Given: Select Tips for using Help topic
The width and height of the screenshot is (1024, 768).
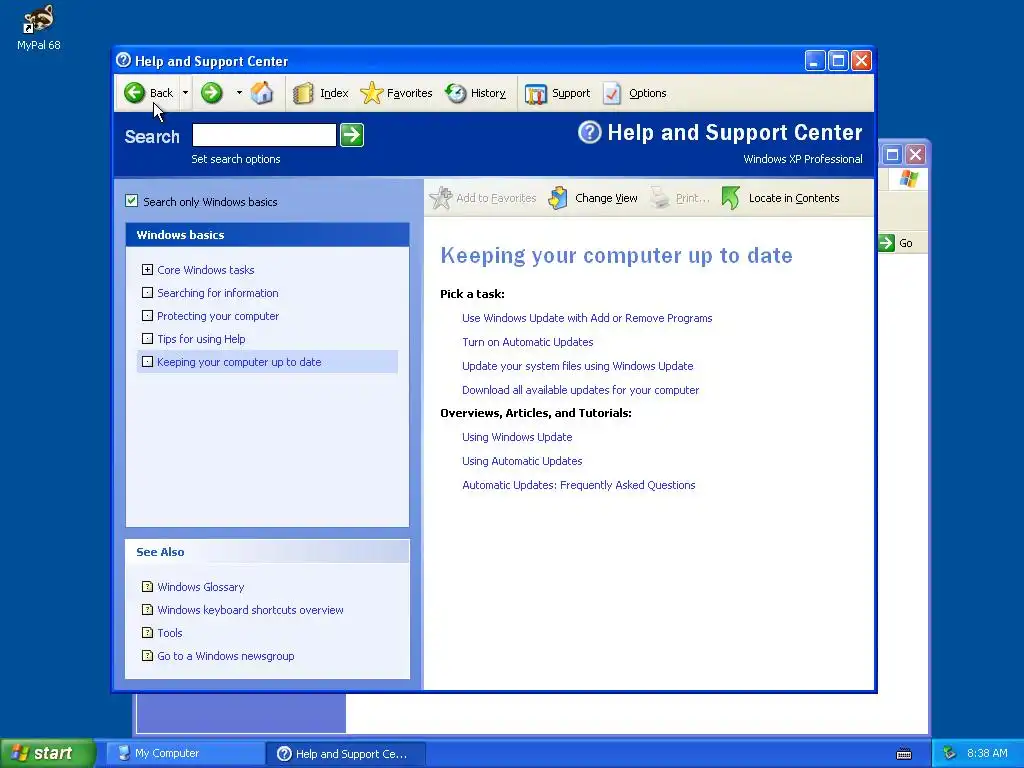Looking at the screenshot, I should (201, 339).
